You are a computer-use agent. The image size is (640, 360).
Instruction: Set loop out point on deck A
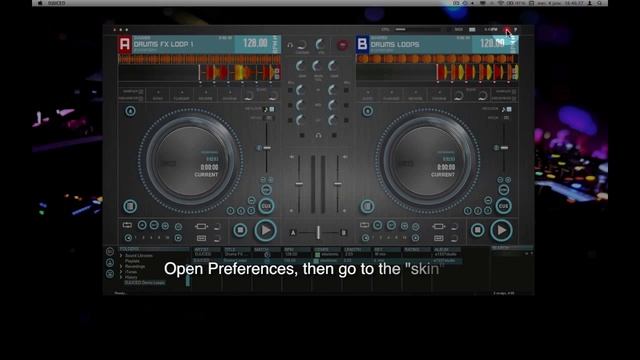[x=154, y=225]
